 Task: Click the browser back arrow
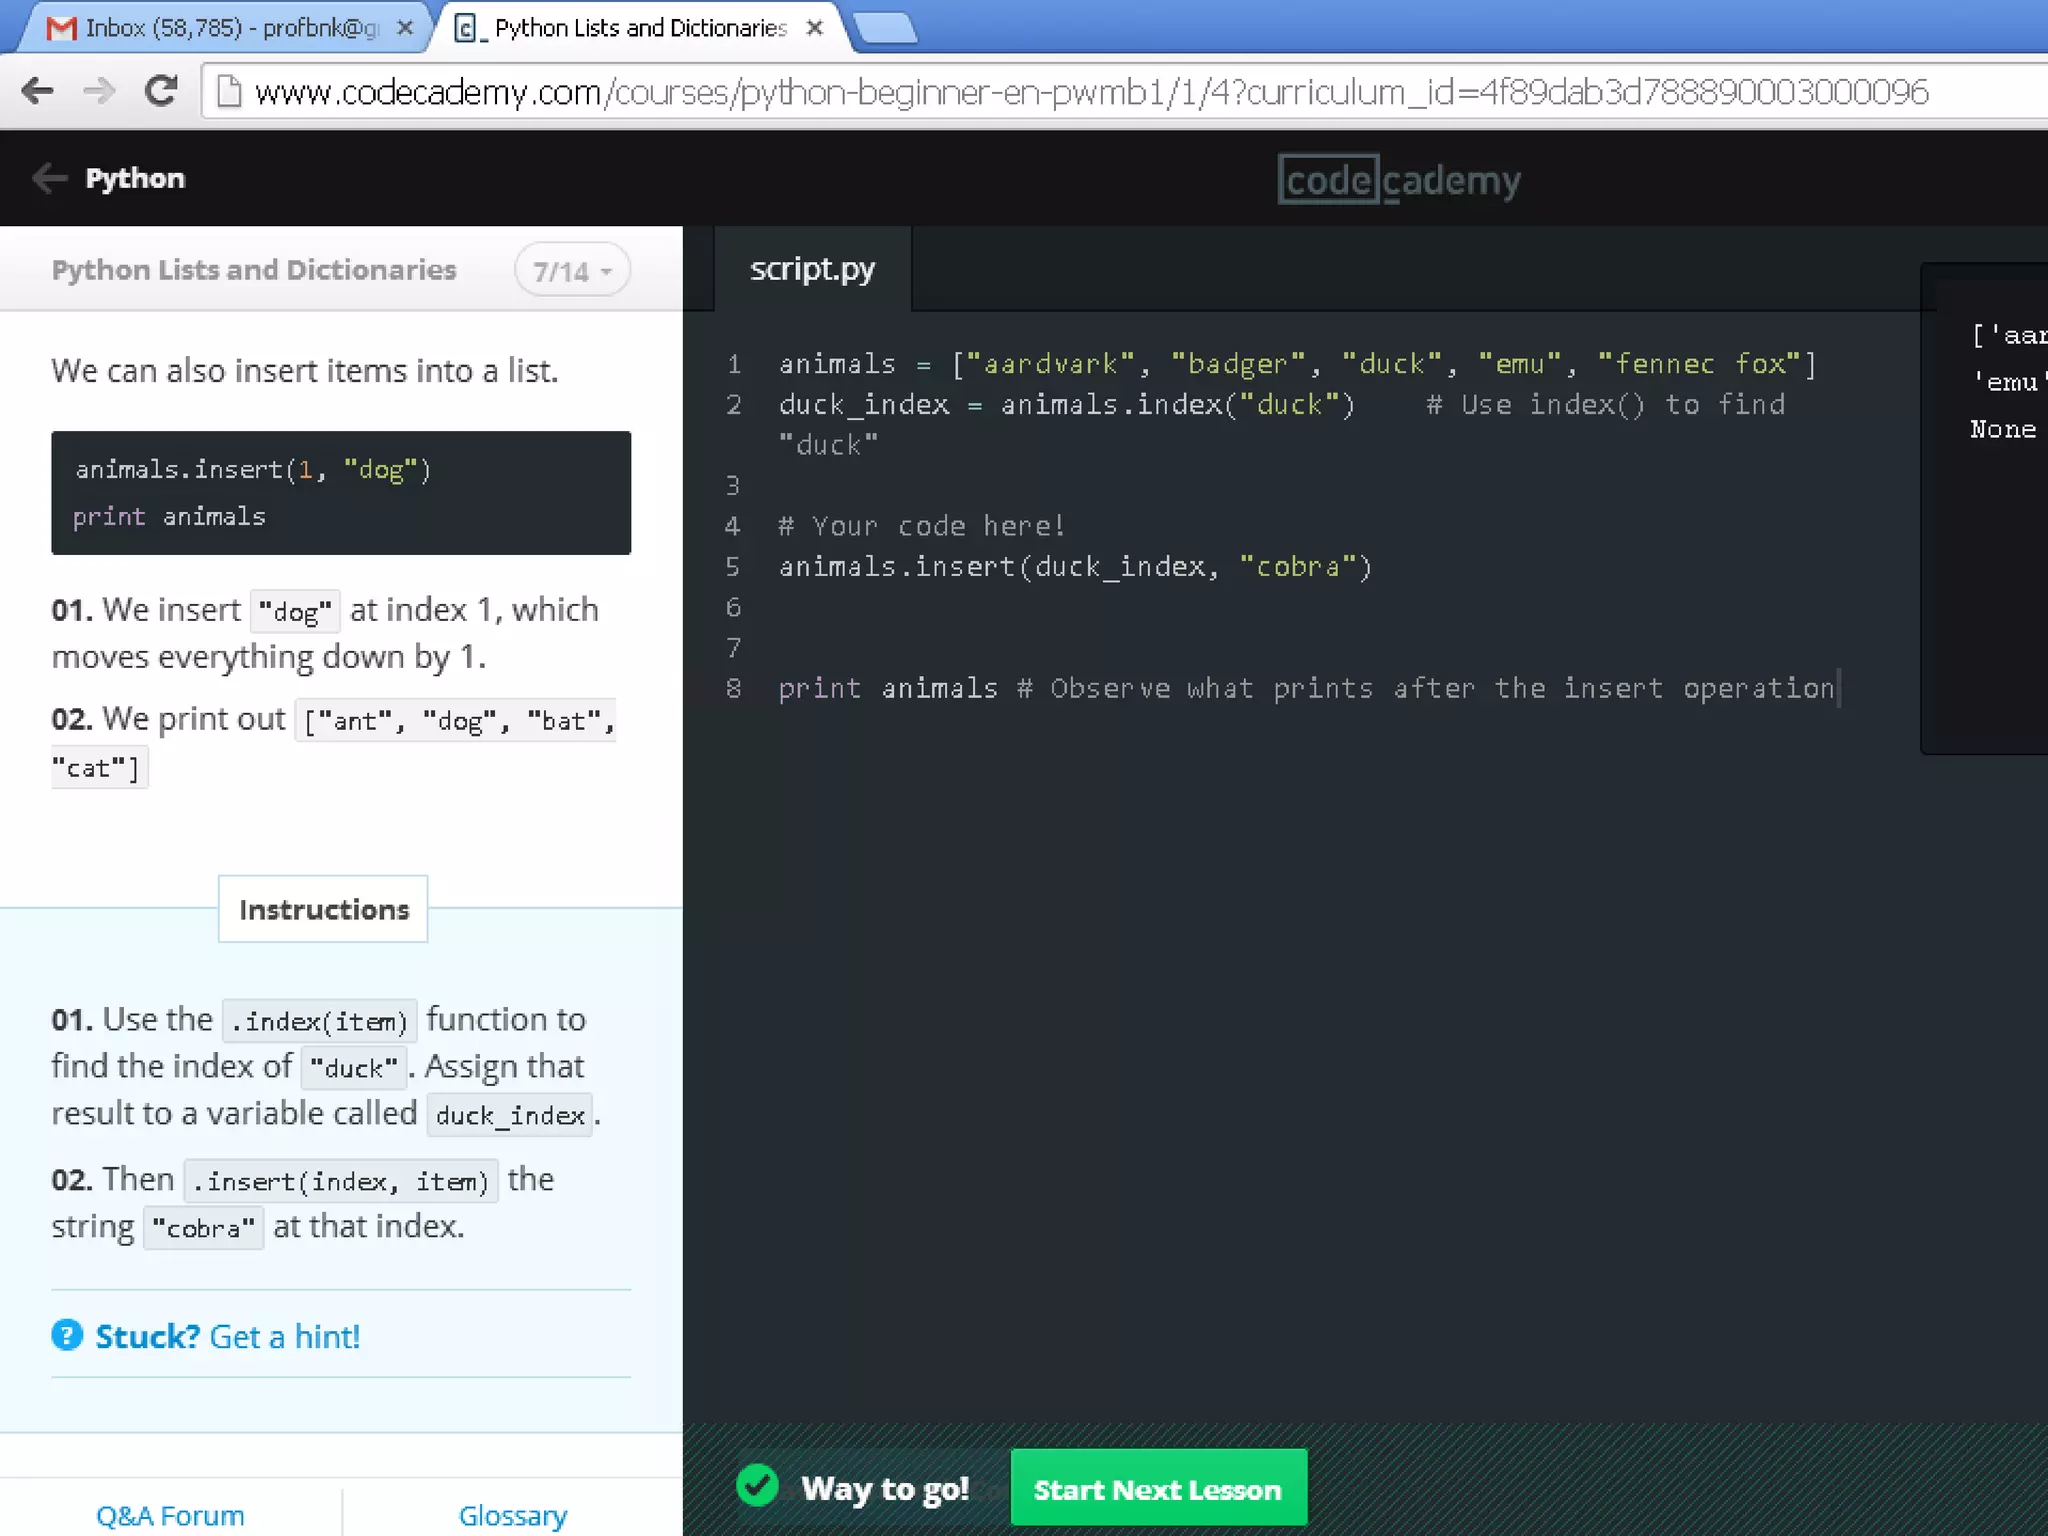pyautogui.click(x=38, y=91)
